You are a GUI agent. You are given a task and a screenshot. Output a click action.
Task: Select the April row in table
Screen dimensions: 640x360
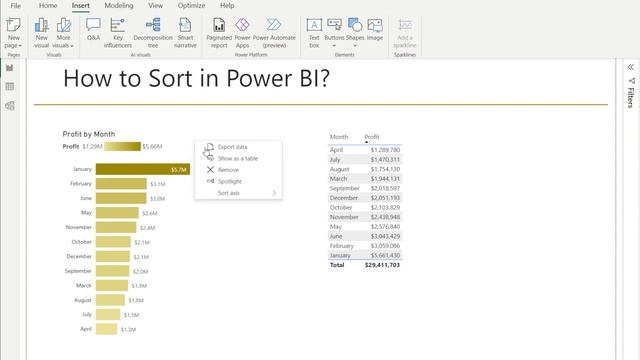tap(365, 150)
